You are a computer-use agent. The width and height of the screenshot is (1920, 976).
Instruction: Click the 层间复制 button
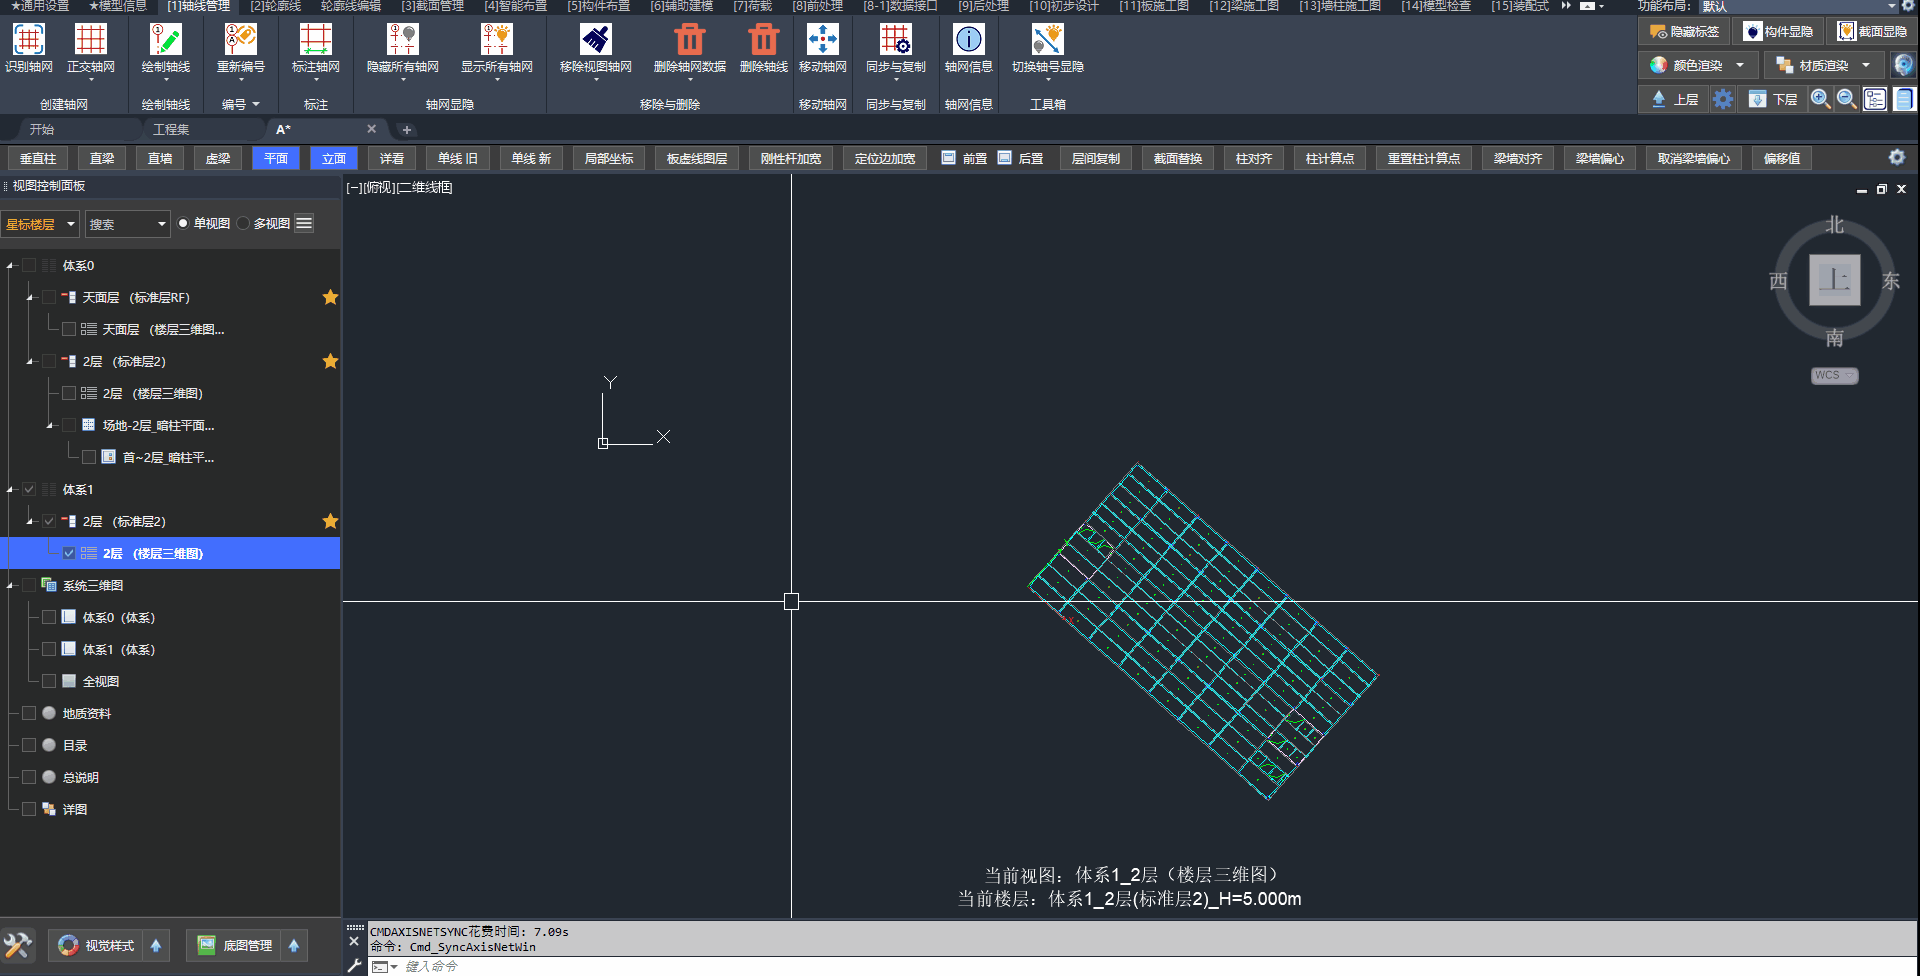(1095, 159)
